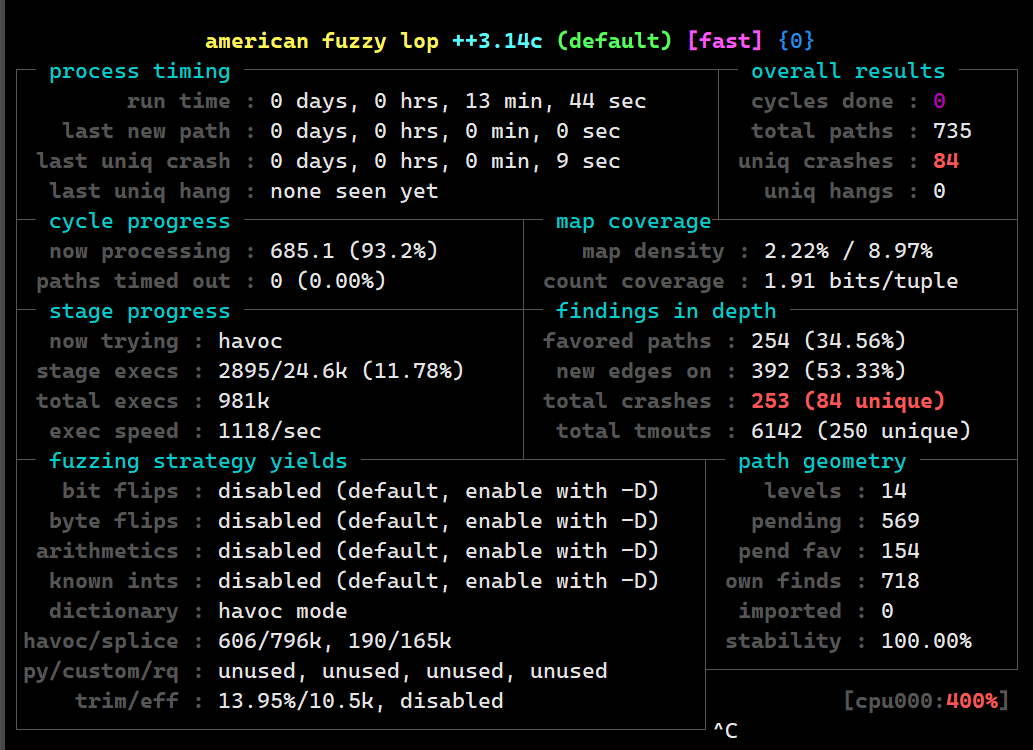Click paths timed out value '0 (0.00%)'
1033x750 pixels.
[328, 281]
